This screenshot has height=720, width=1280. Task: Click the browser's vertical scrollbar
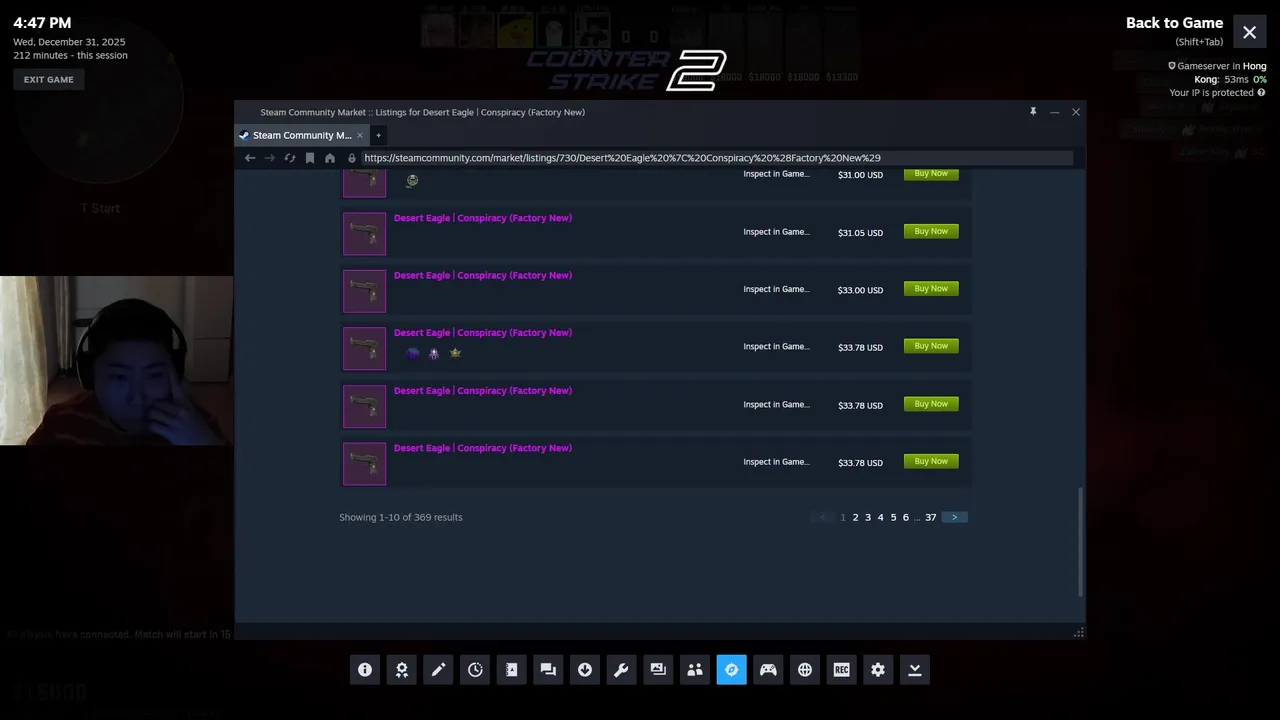(1080, 542)
